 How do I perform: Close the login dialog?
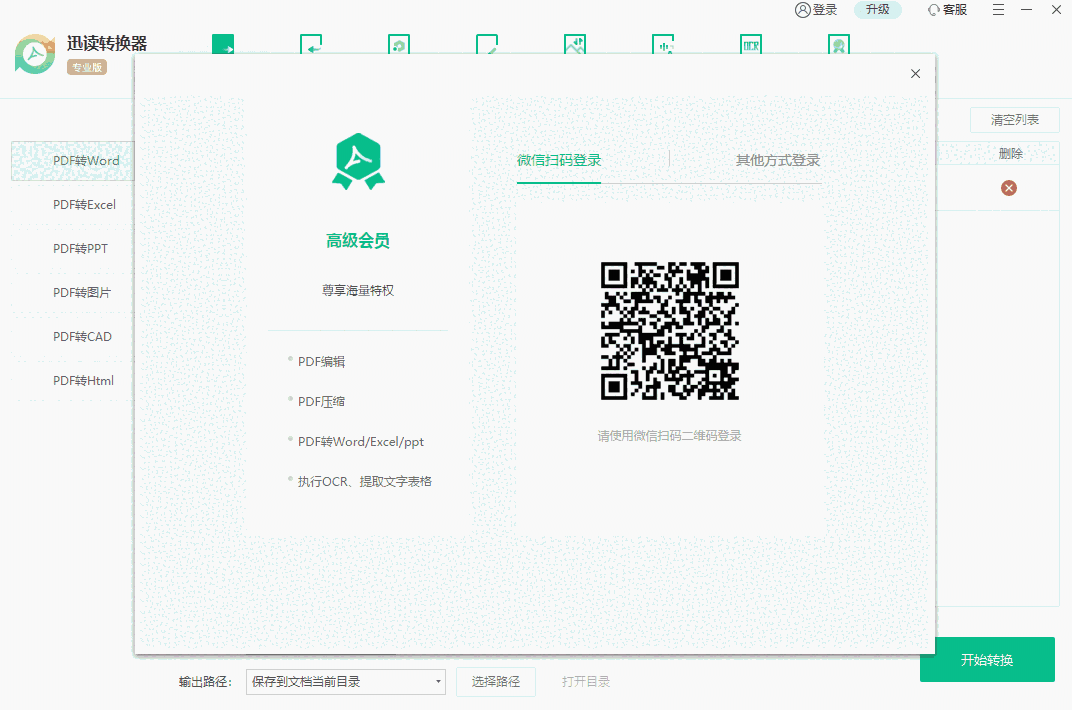tap(915, 74)
